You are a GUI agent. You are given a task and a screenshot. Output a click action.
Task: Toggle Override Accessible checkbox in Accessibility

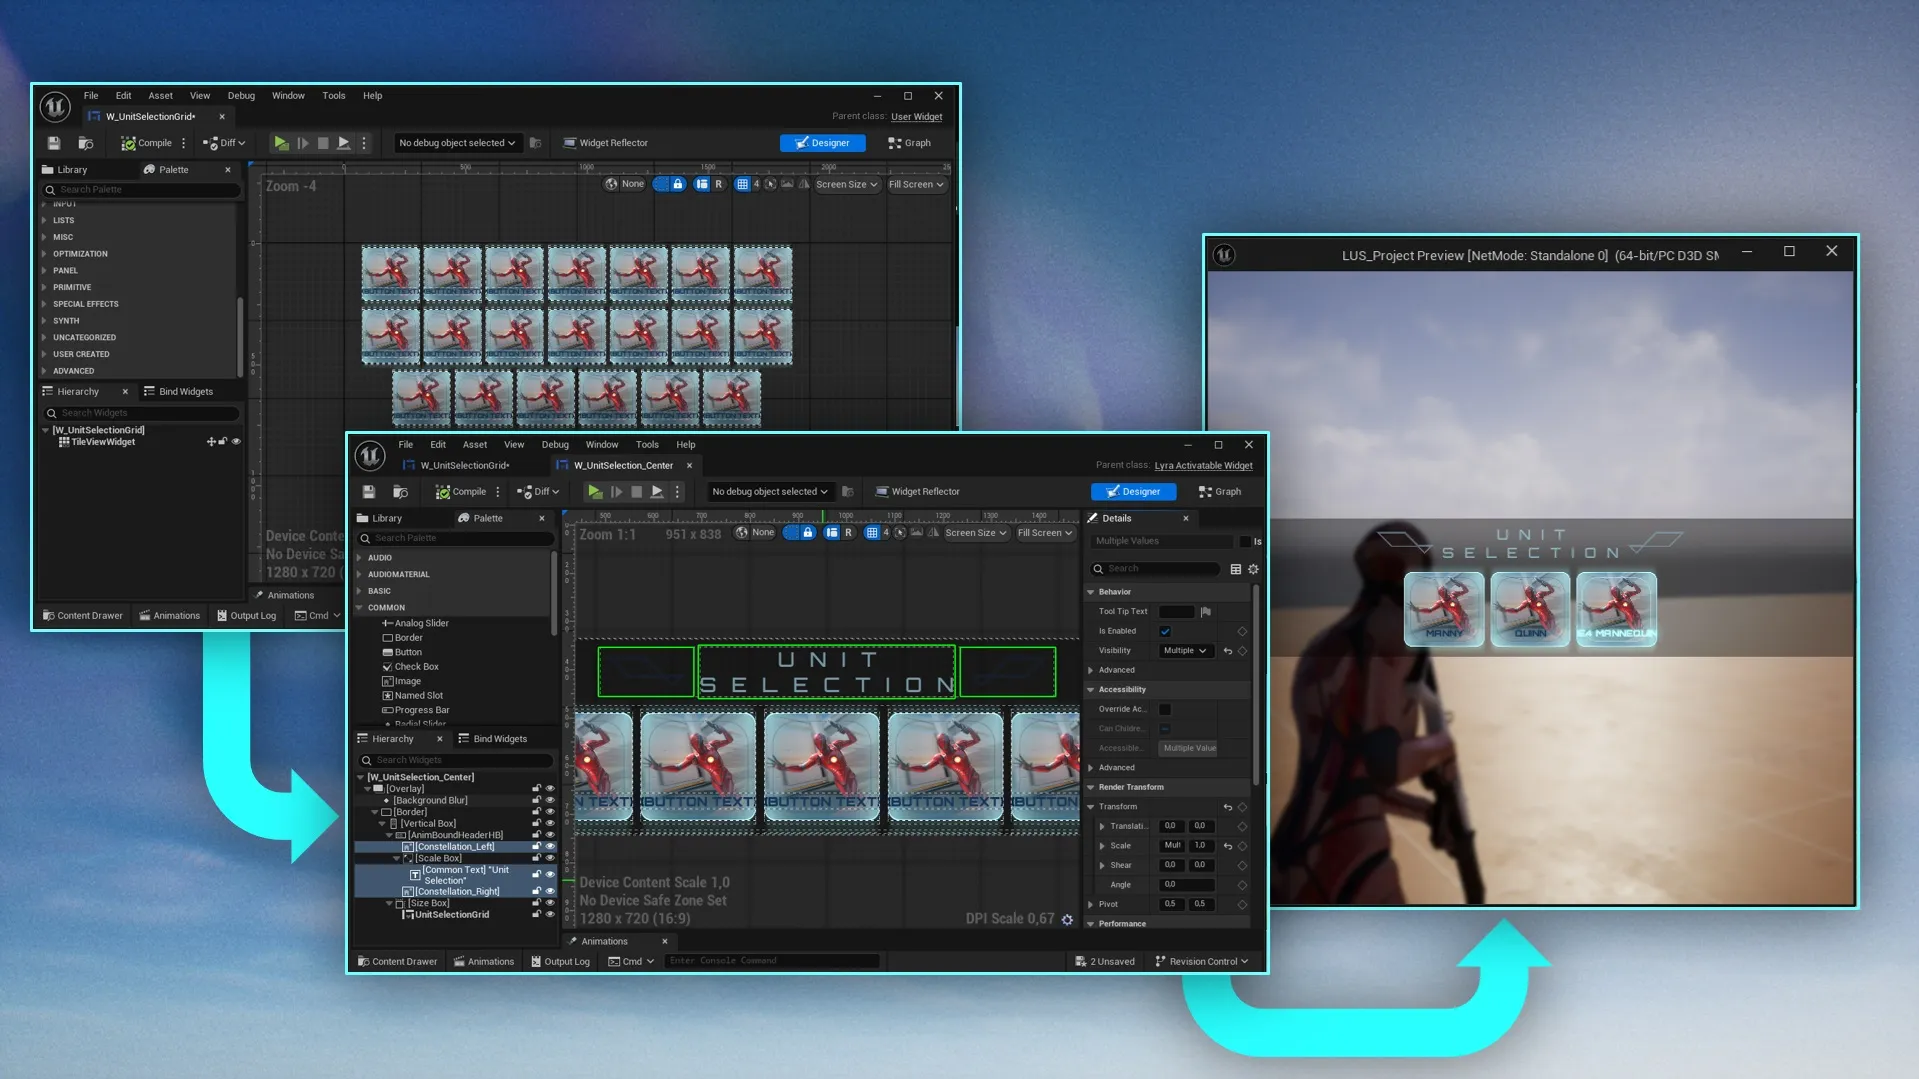tap(1165, 710)
